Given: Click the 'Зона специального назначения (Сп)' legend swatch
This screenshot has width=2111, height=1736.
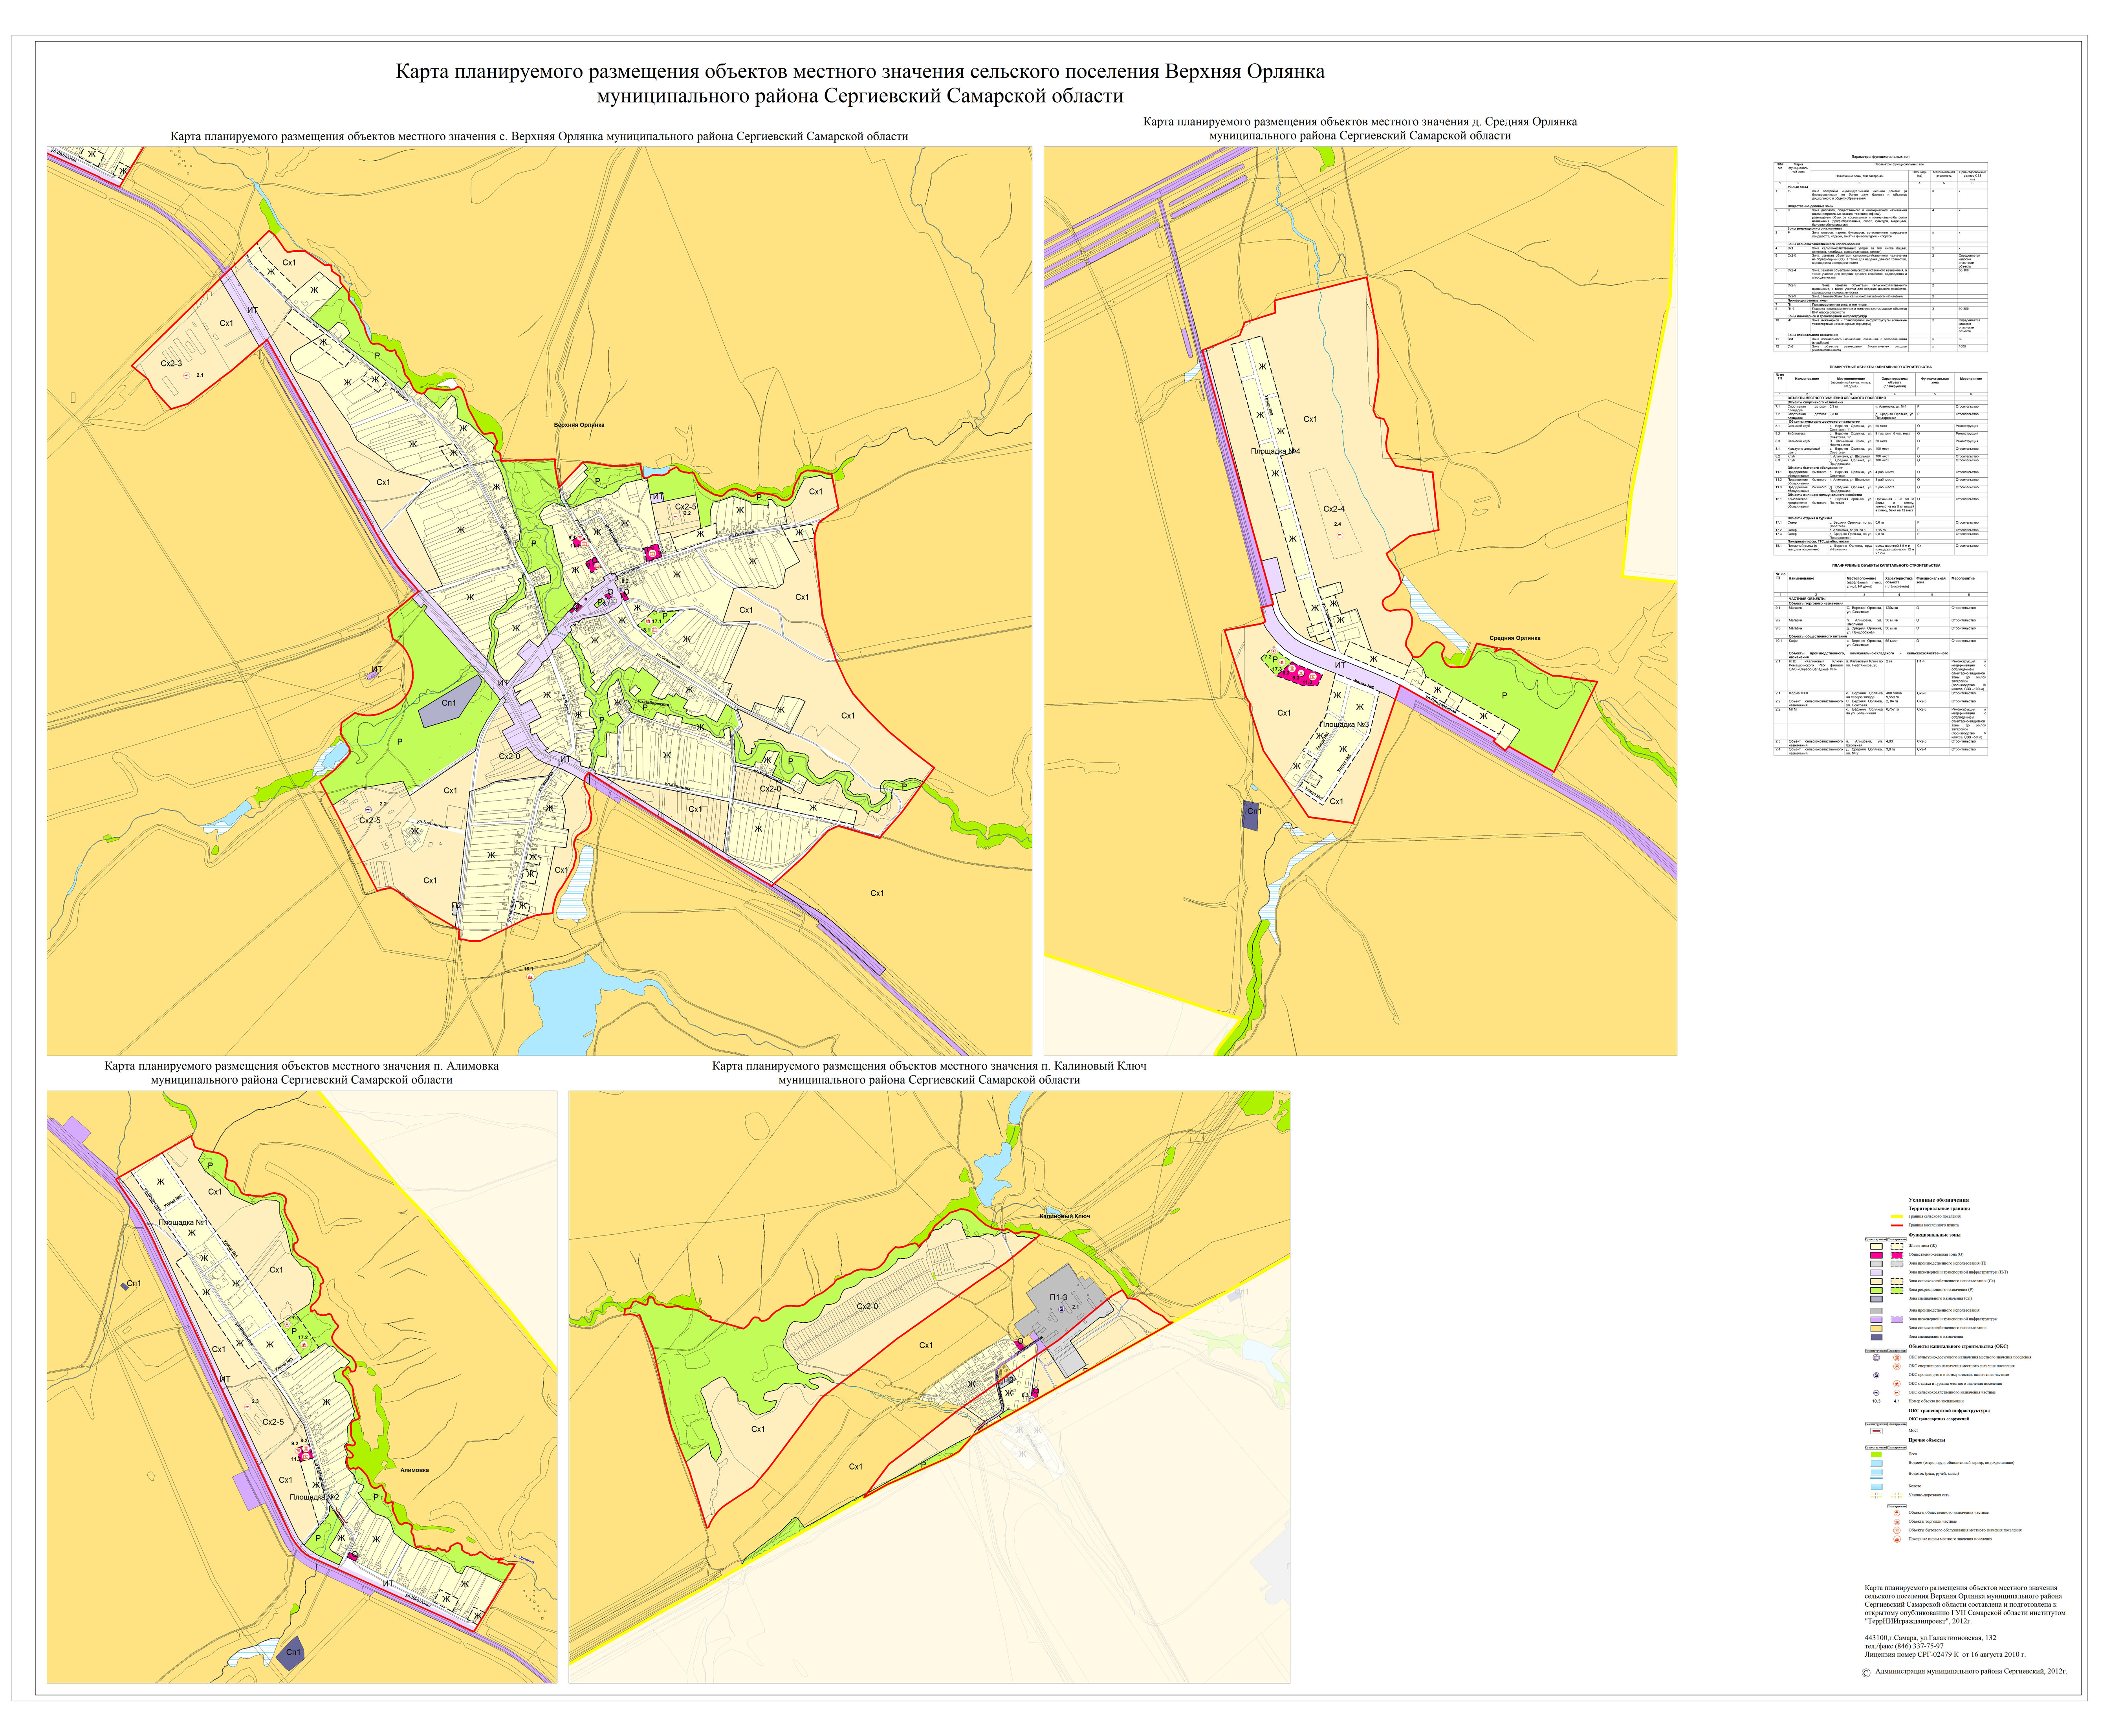Looking at the screenshot, I should (1876, 1299).
